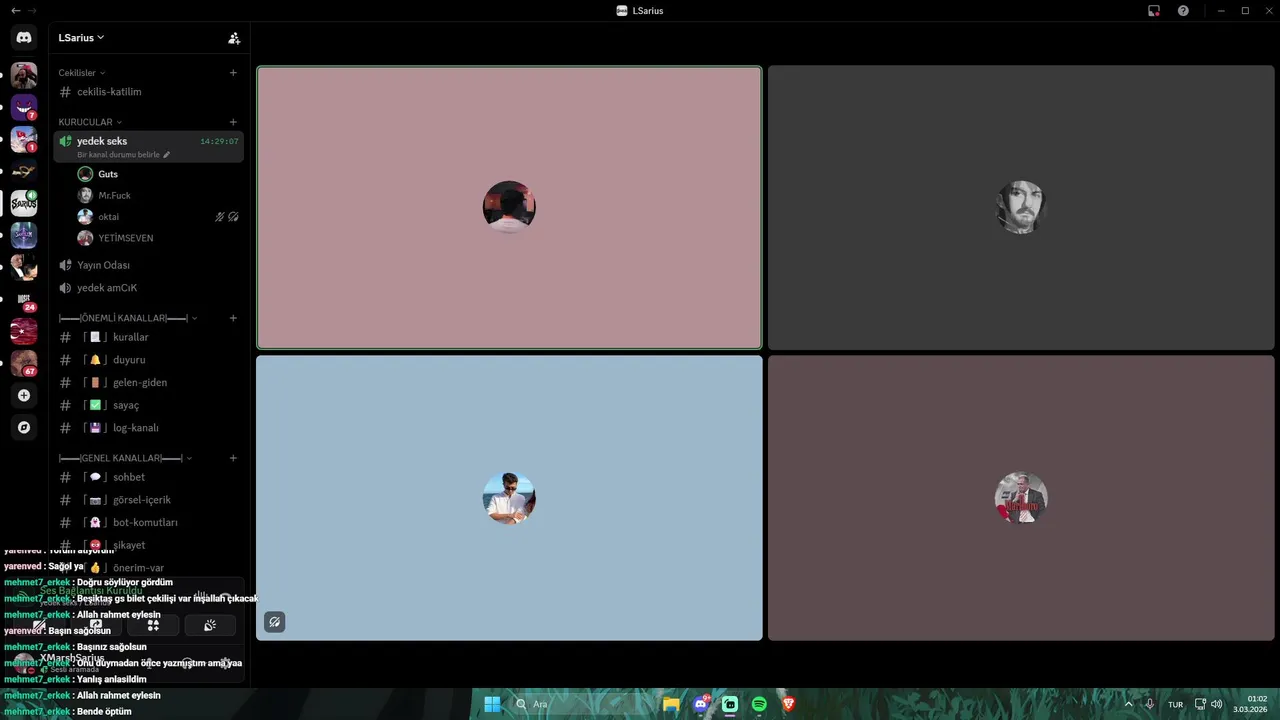
Task: Go forward with title bar arrow
Action: click(32, 11)
